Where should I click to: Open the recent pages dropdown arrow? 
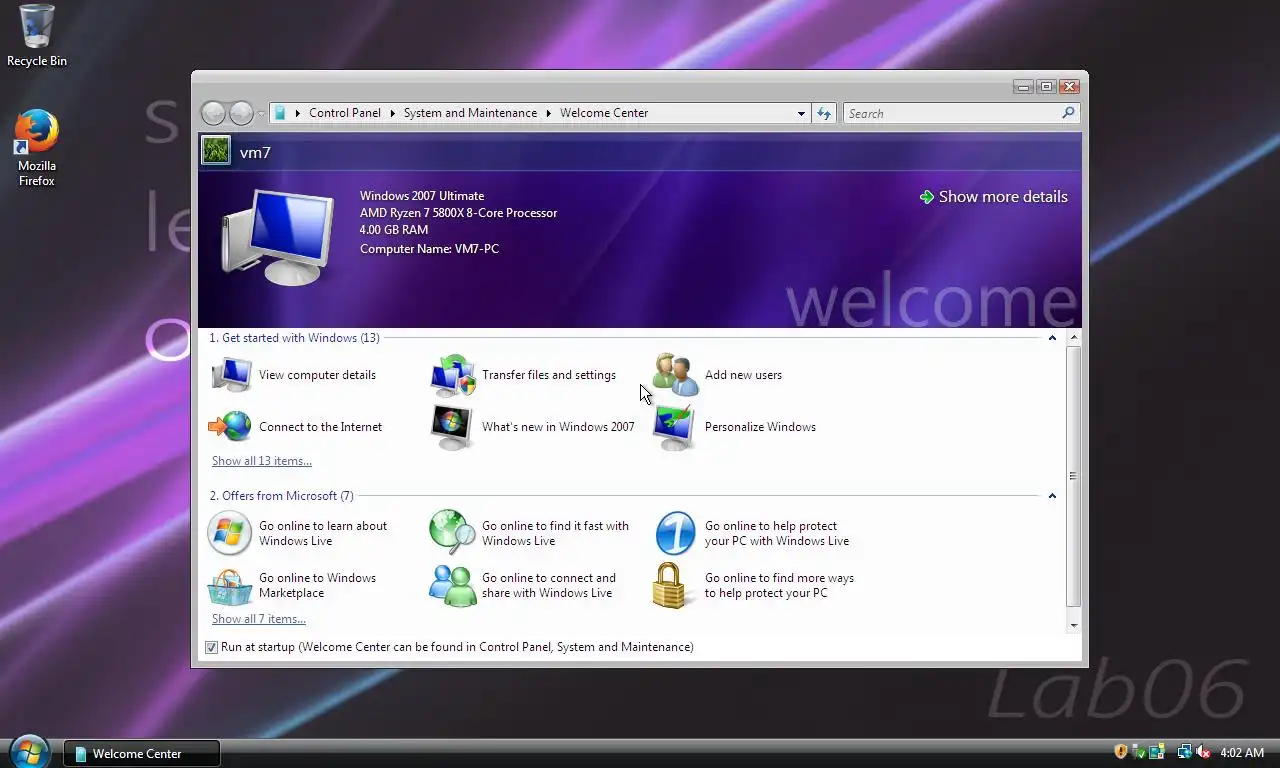coord(261,114)
